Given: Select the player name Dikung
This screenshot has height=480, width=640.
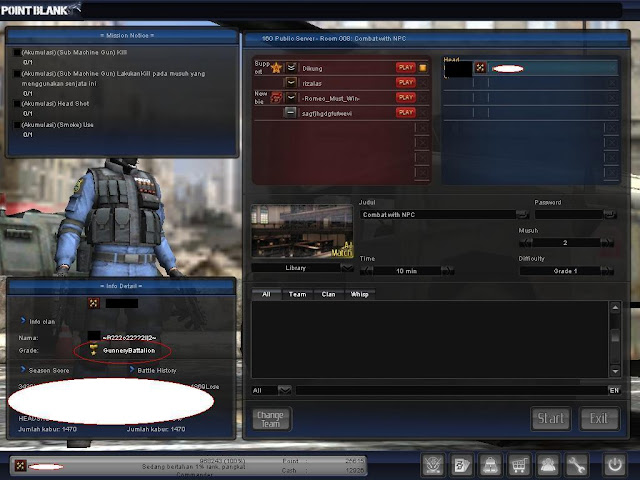Looking at the screenshot, I should tap(312, 69).
